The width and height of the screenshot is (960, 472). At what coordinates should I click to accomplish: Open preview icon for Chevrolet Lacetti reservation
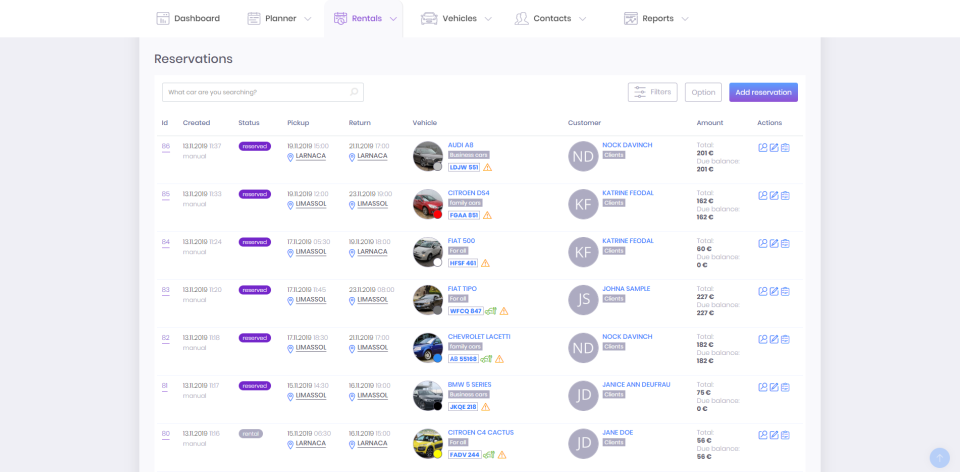tap(762, 339)
